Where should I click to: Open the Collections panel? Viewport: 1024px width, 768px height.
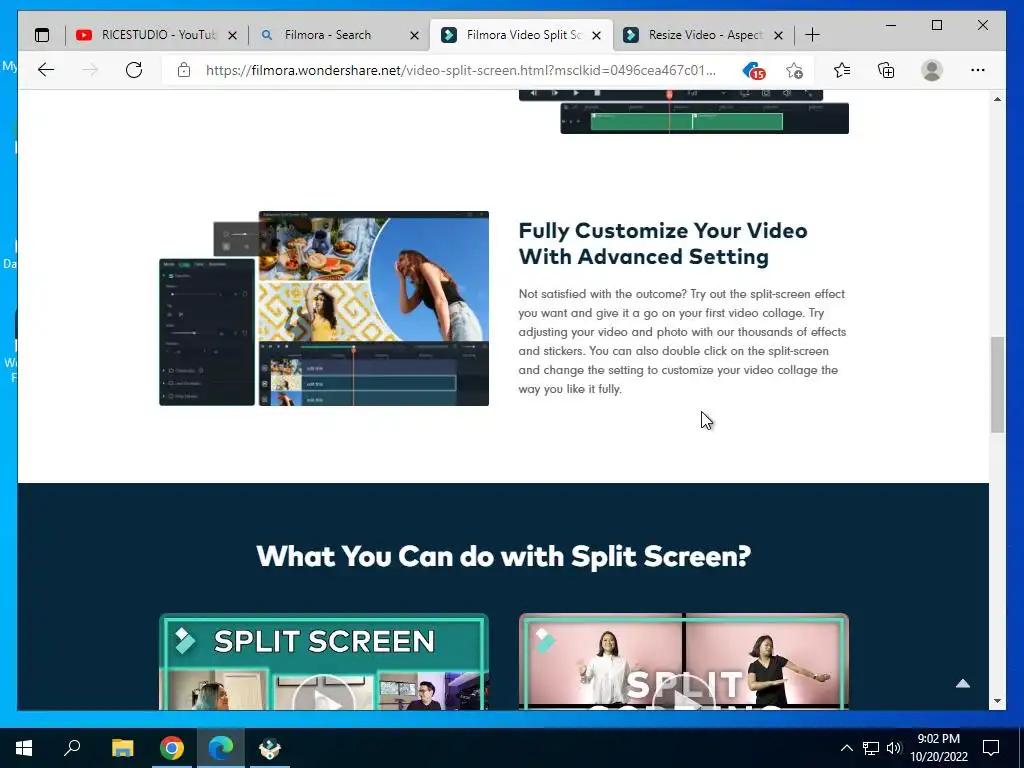point(886,70)
